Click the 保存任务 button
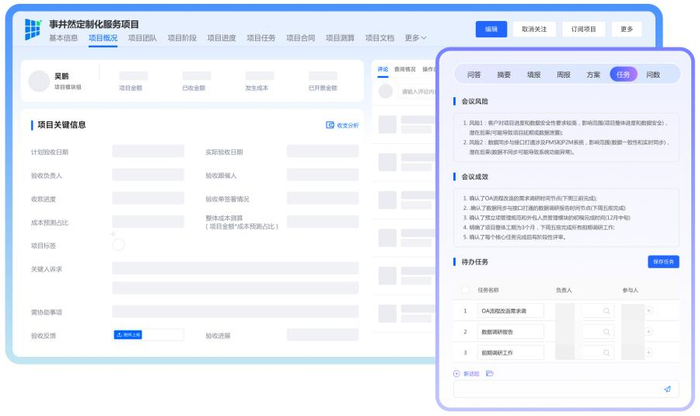Image resolution: width=700 pixels, height=416 pixels. click(x=663, y=261)
